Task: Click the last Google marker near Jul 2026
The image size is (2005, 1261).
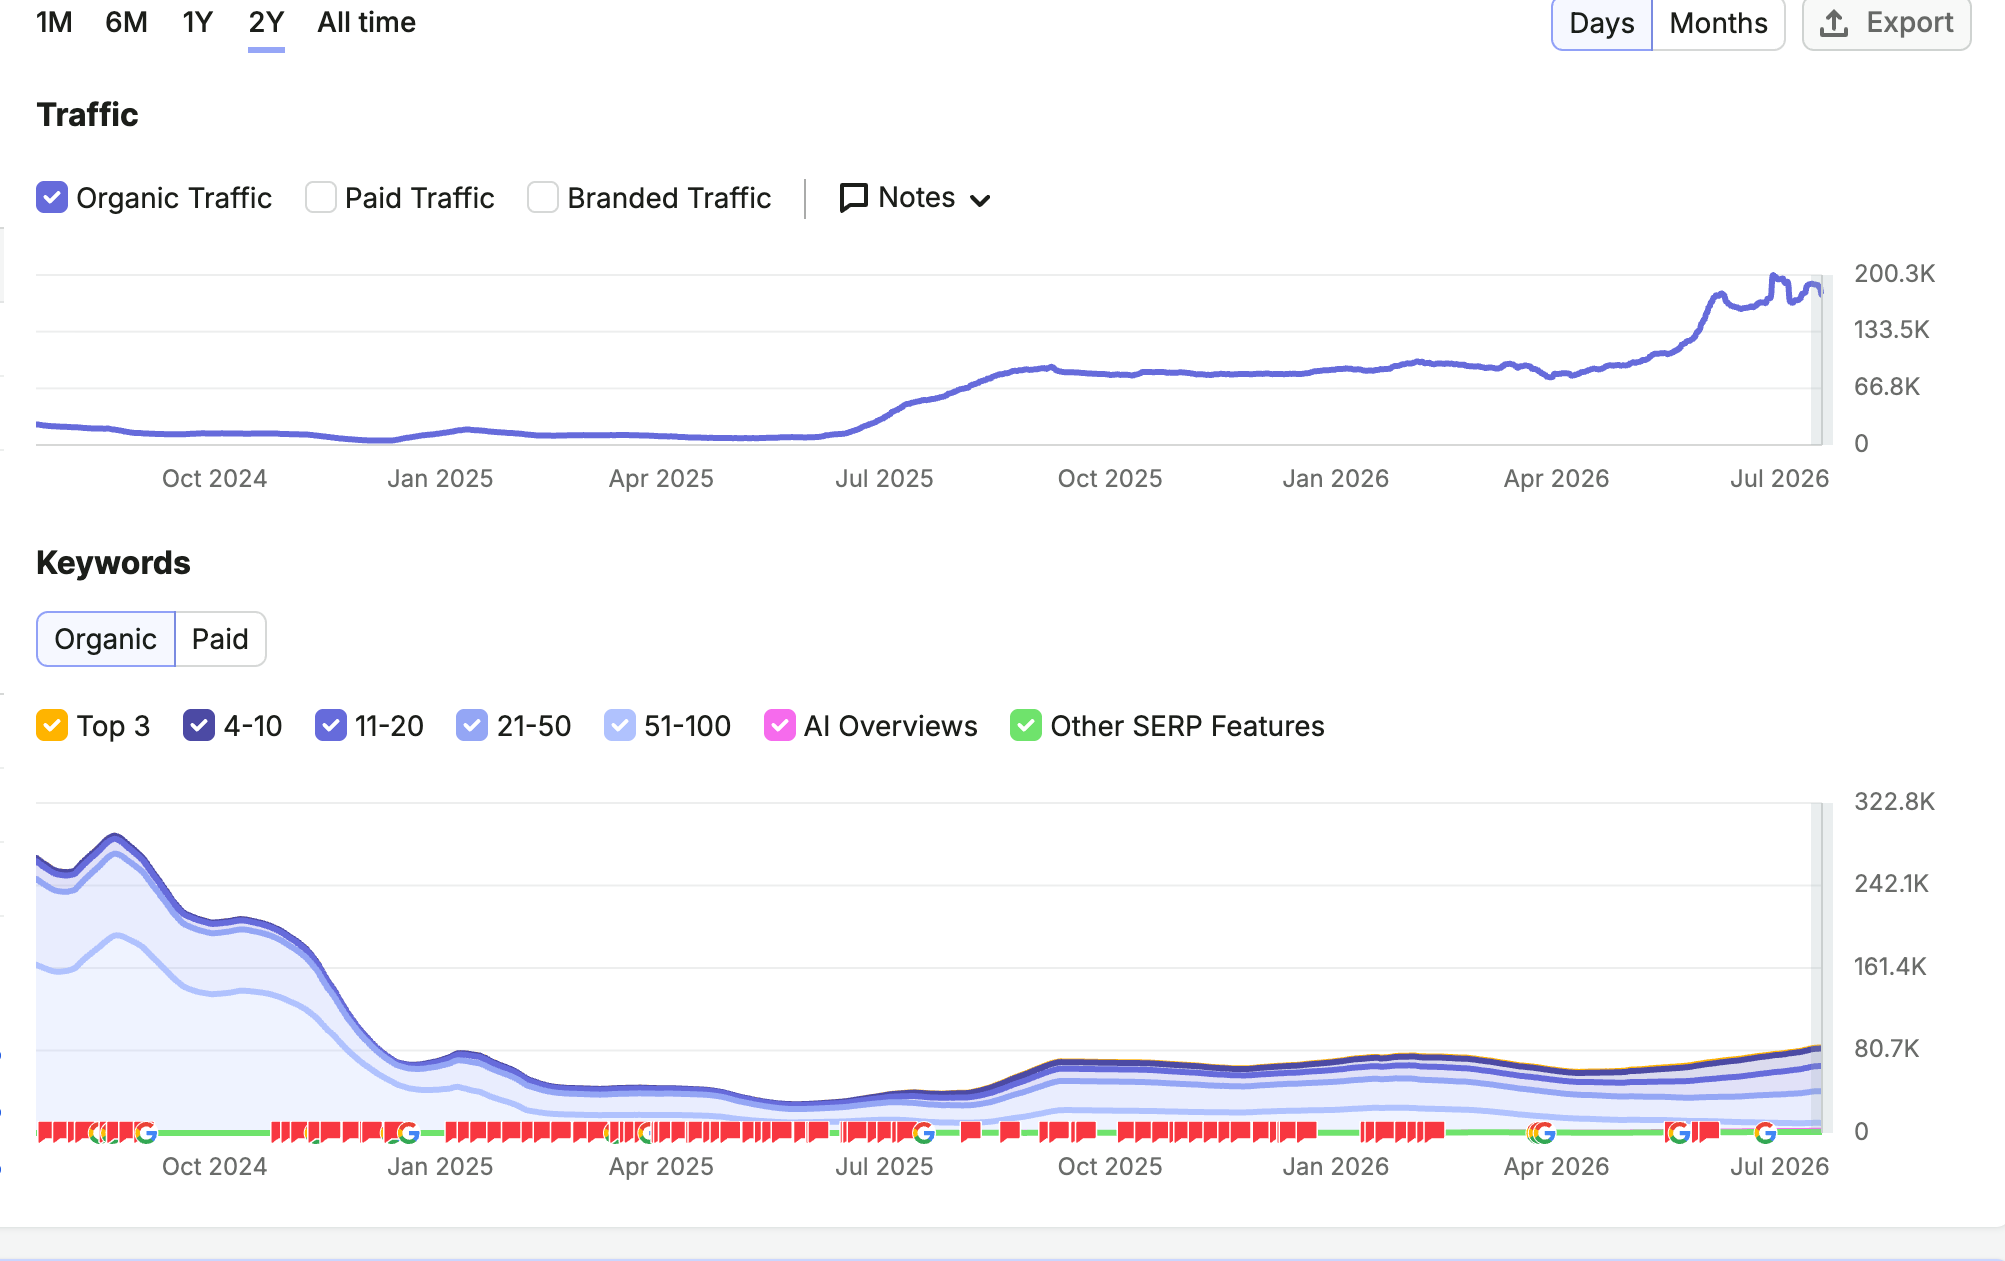Action: 1765,1133
